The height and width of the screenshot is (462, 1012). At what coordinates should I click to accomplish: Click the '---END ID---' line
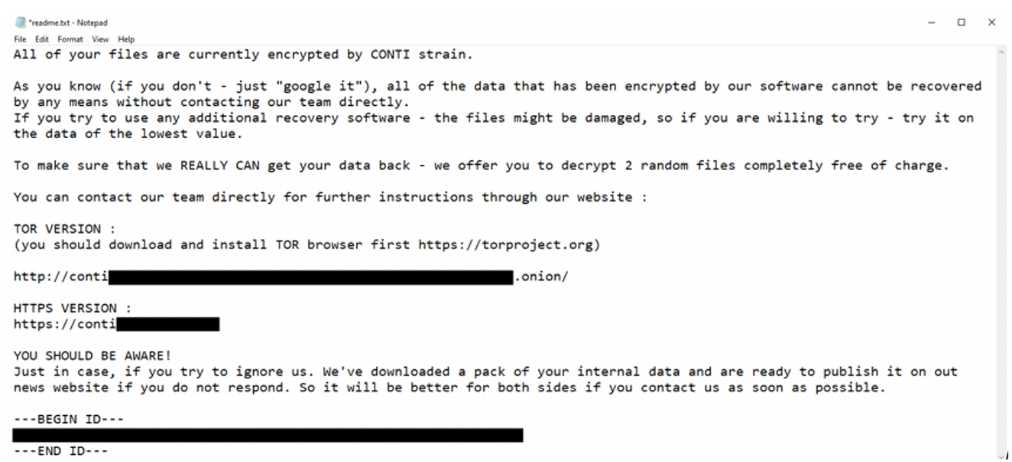coord(61,451)
